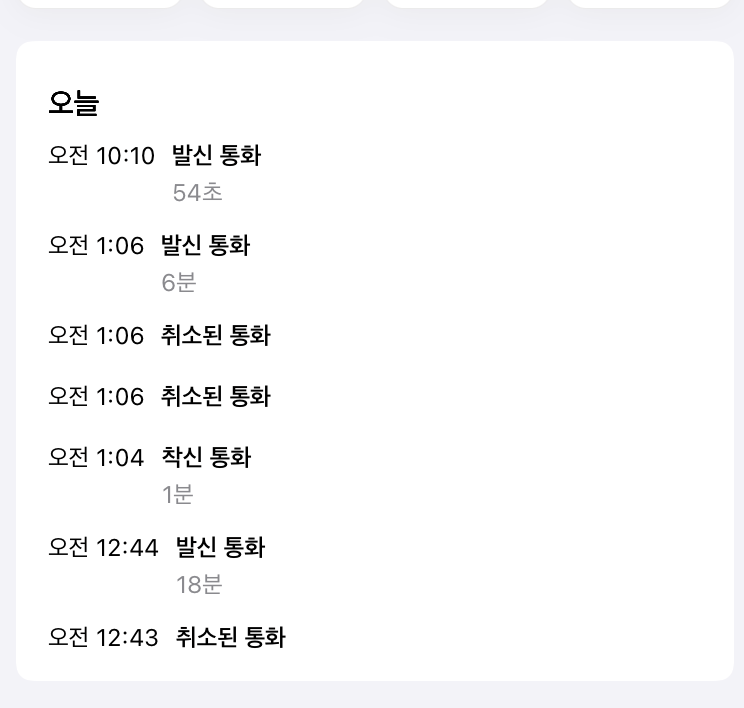Open the 발신 통화 entry at 오전 12:44

coord(220,548)
